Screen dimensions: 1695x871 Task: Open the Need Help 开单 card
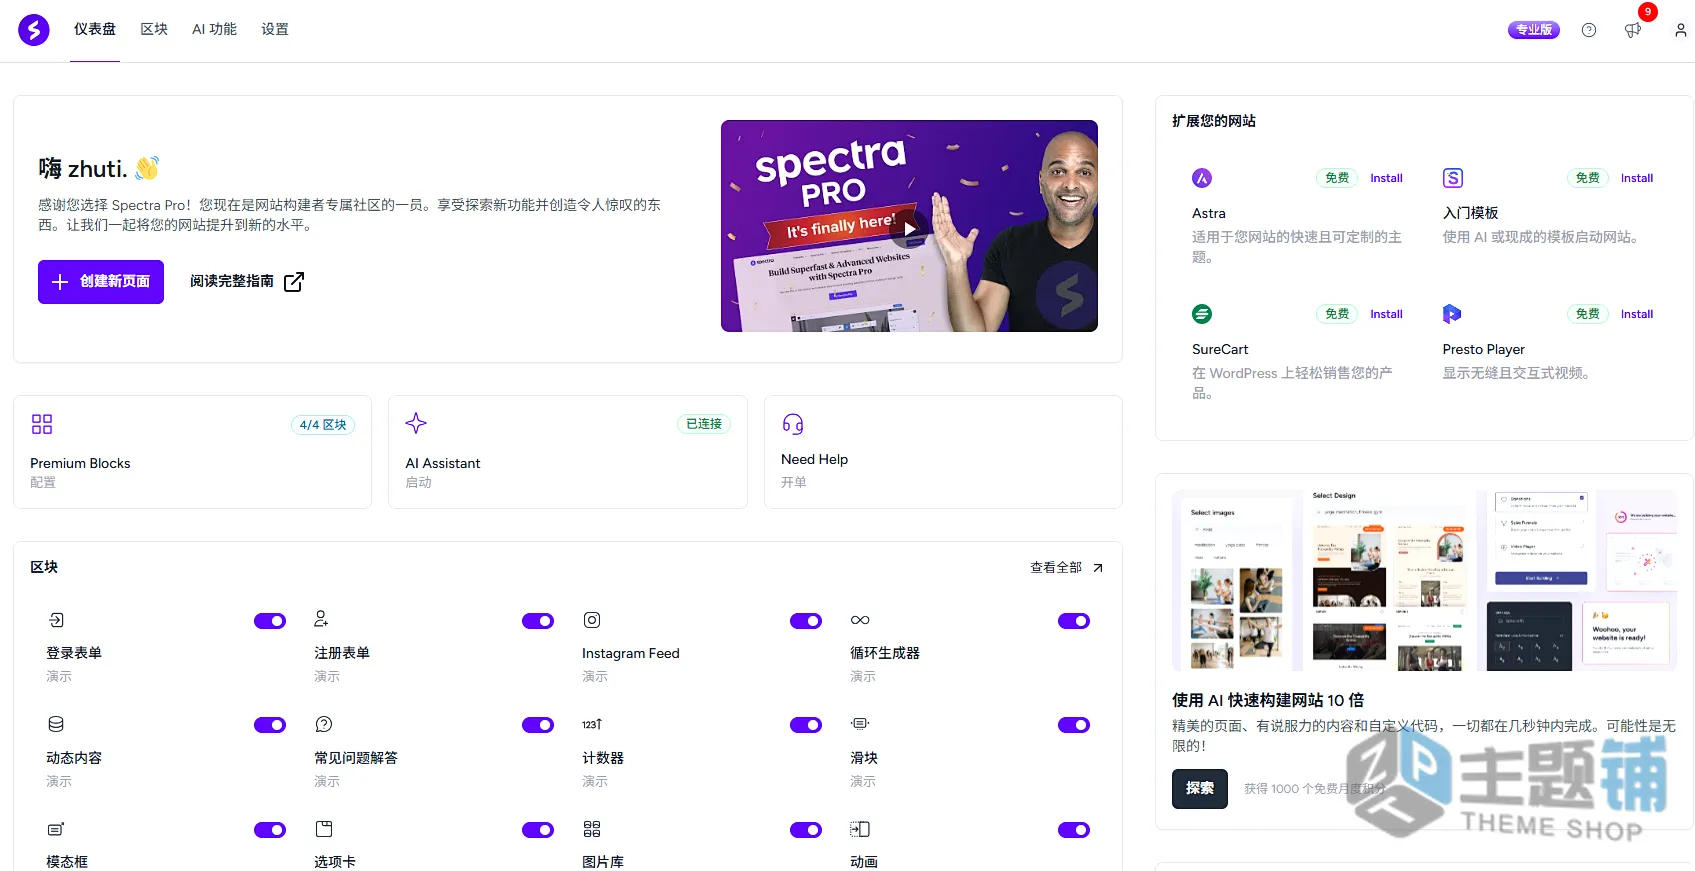943,452
